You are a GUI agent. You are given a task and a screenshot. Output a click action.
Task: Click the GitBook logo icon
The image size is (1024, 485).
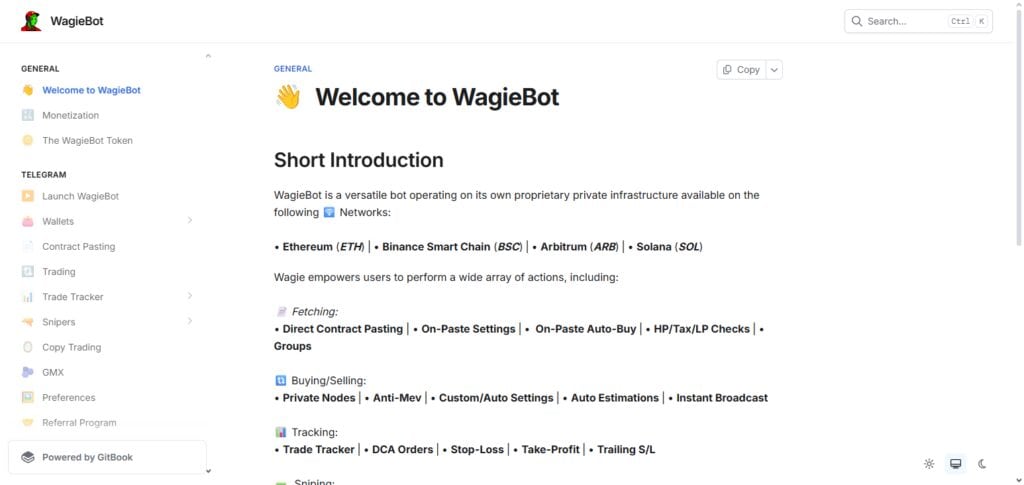point(27,457)
